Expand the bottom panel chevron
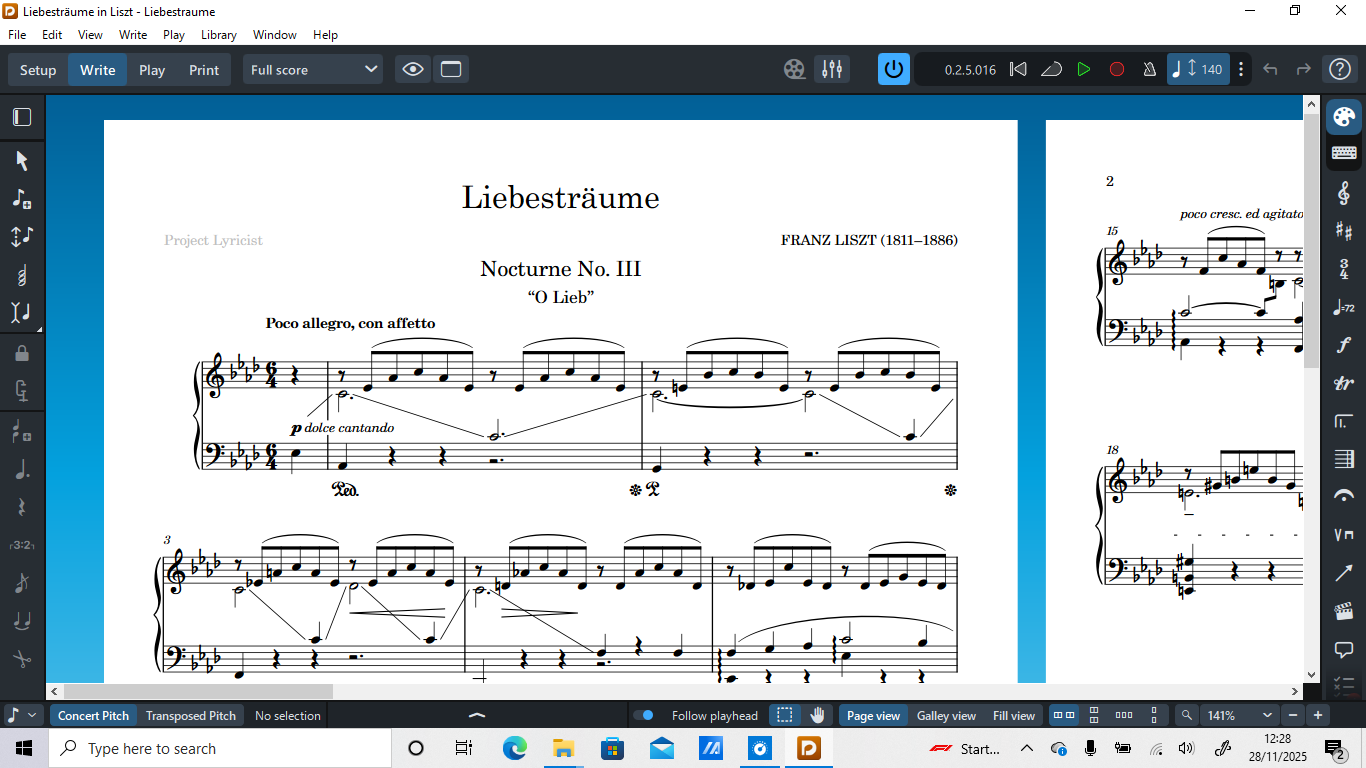The image size is (1366, 768). tap(477, 715)
